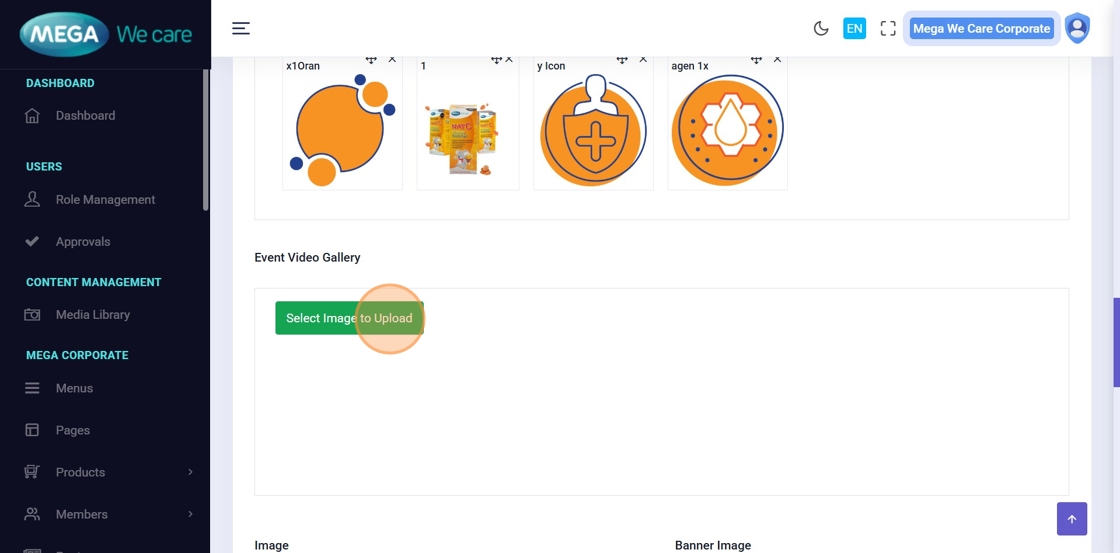Toggle the sidebar hamburger menu
Viewport: 1120px width, 553px height.
click(x=241, y=28)
